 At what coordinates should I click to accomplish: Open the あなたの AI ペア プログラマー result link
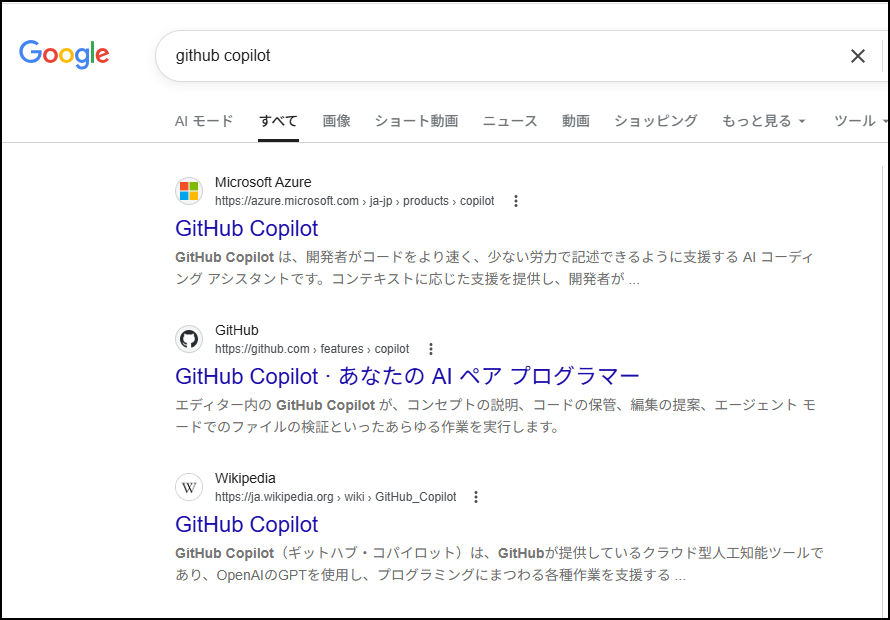coord(408,376)
